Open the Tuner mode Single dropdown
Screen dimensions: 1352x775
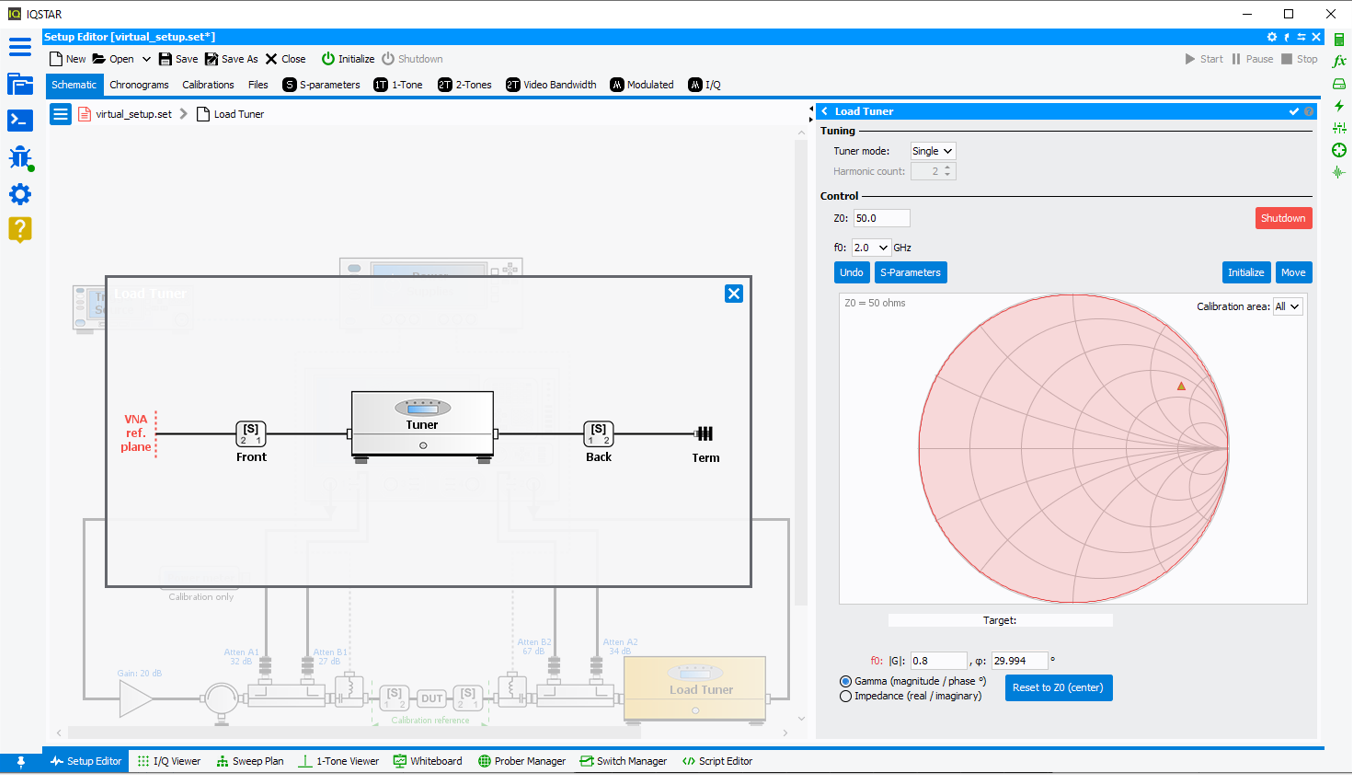click(x=933, y=151)
